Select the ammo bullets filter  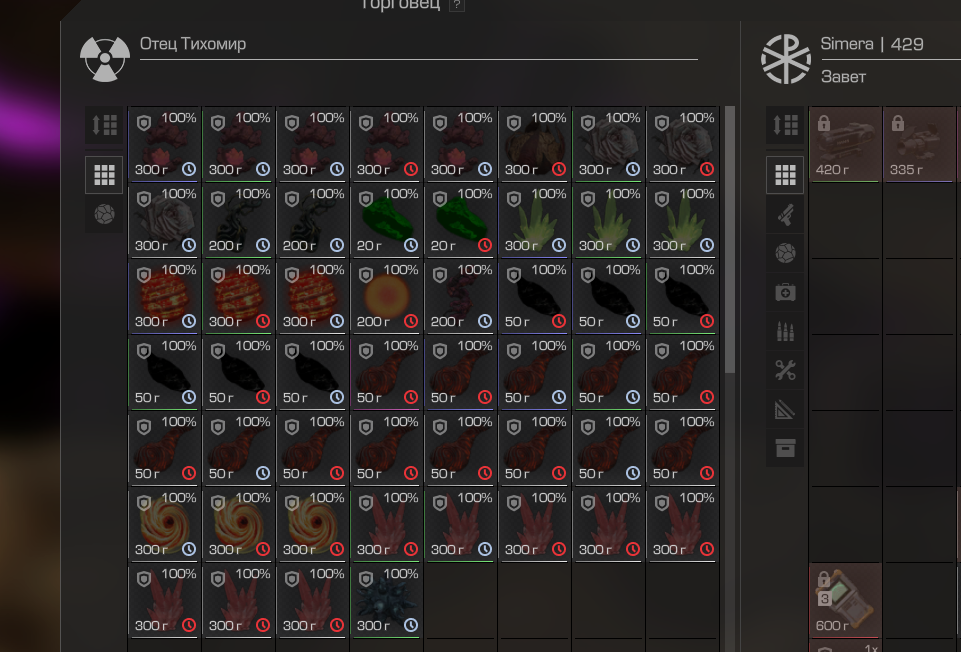point(784,332)
